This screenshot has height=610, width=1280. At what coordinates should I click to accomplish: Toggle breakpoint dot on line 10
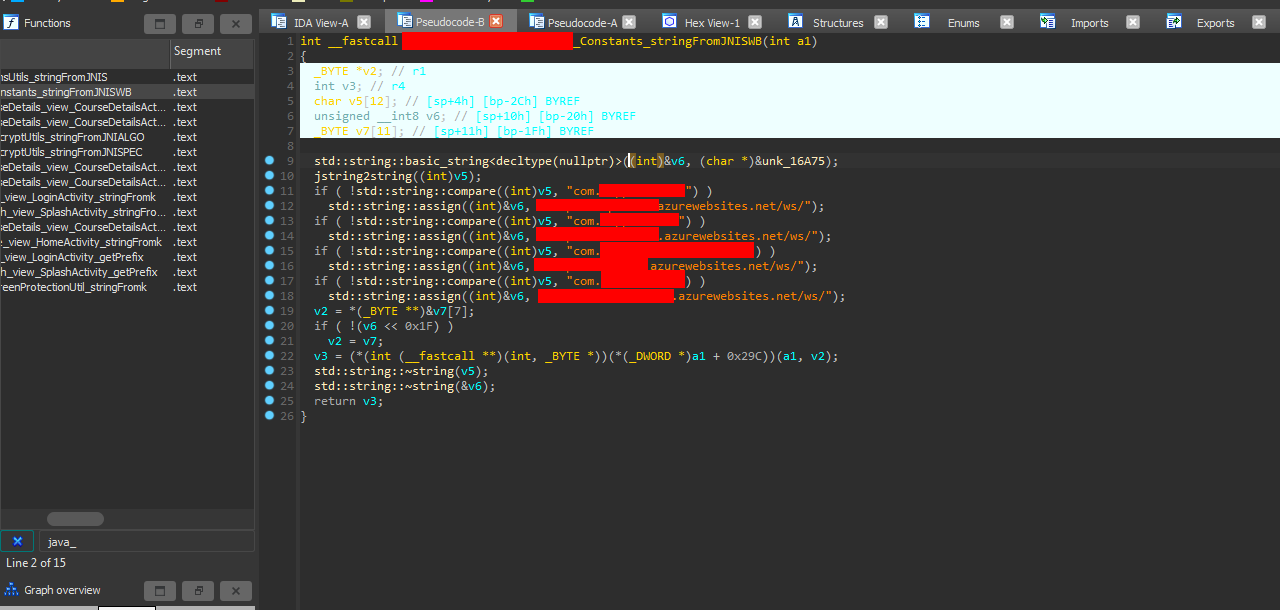click(269, 176)
